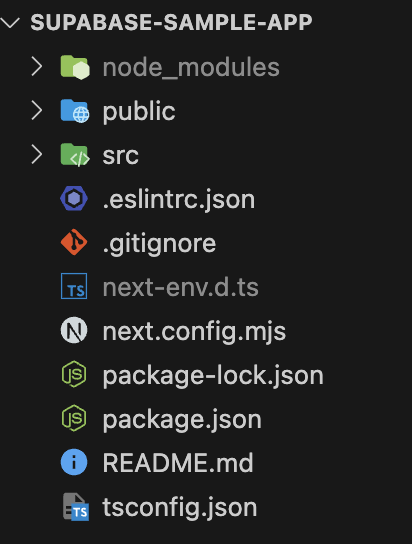Collapse the SUPABASE-SAMPLE-APP root chevron

(10, 23)
